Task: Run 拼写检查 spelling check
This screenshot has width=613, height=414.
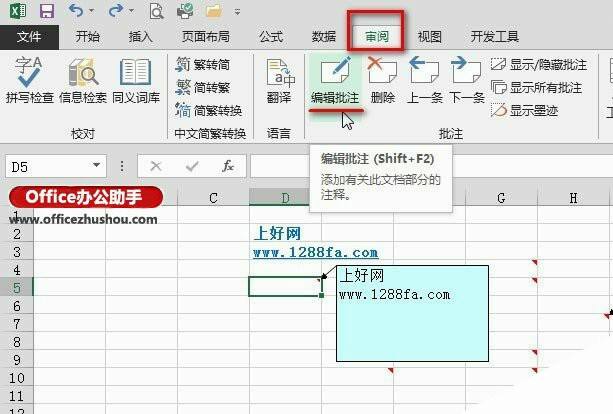Action: [30, 80]
